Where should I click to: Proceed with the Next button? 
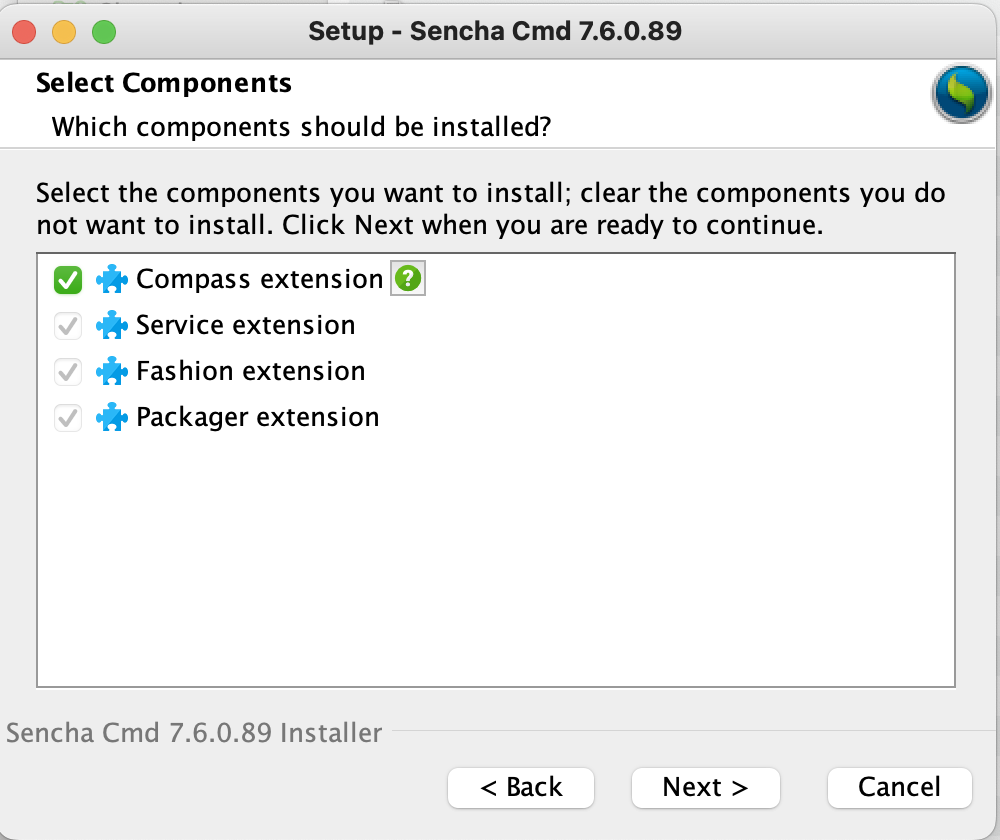(x=705, y=788)
